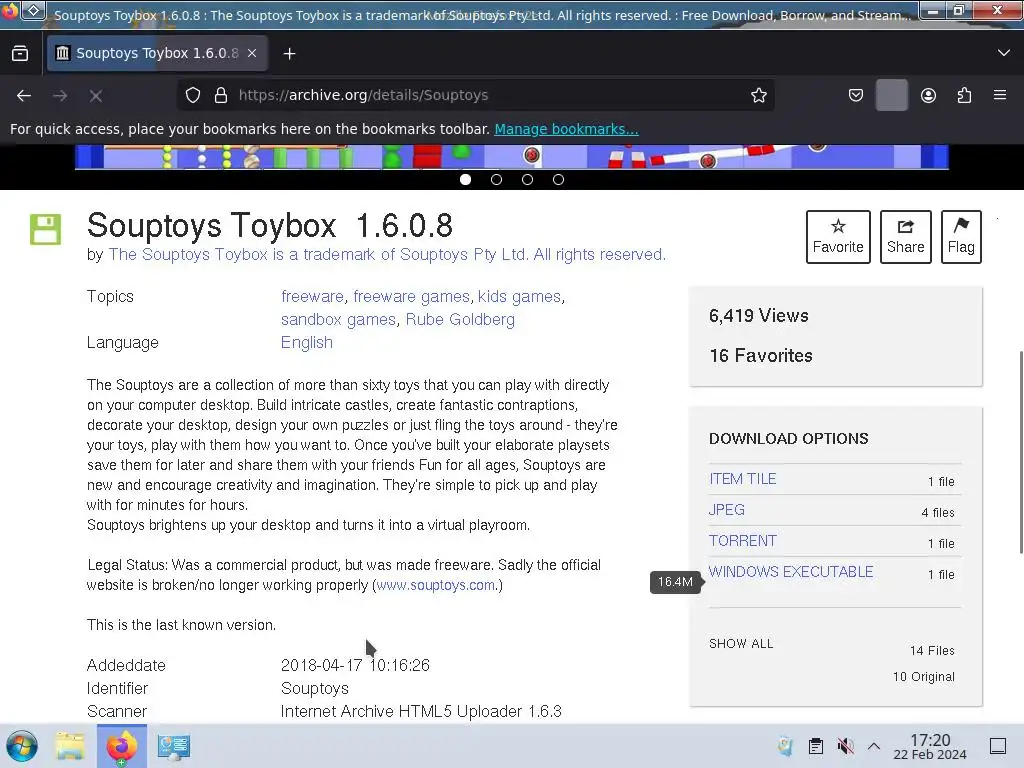Open the sandbox games topic
The image size is (1024, 768).
[x=338, y=319]
